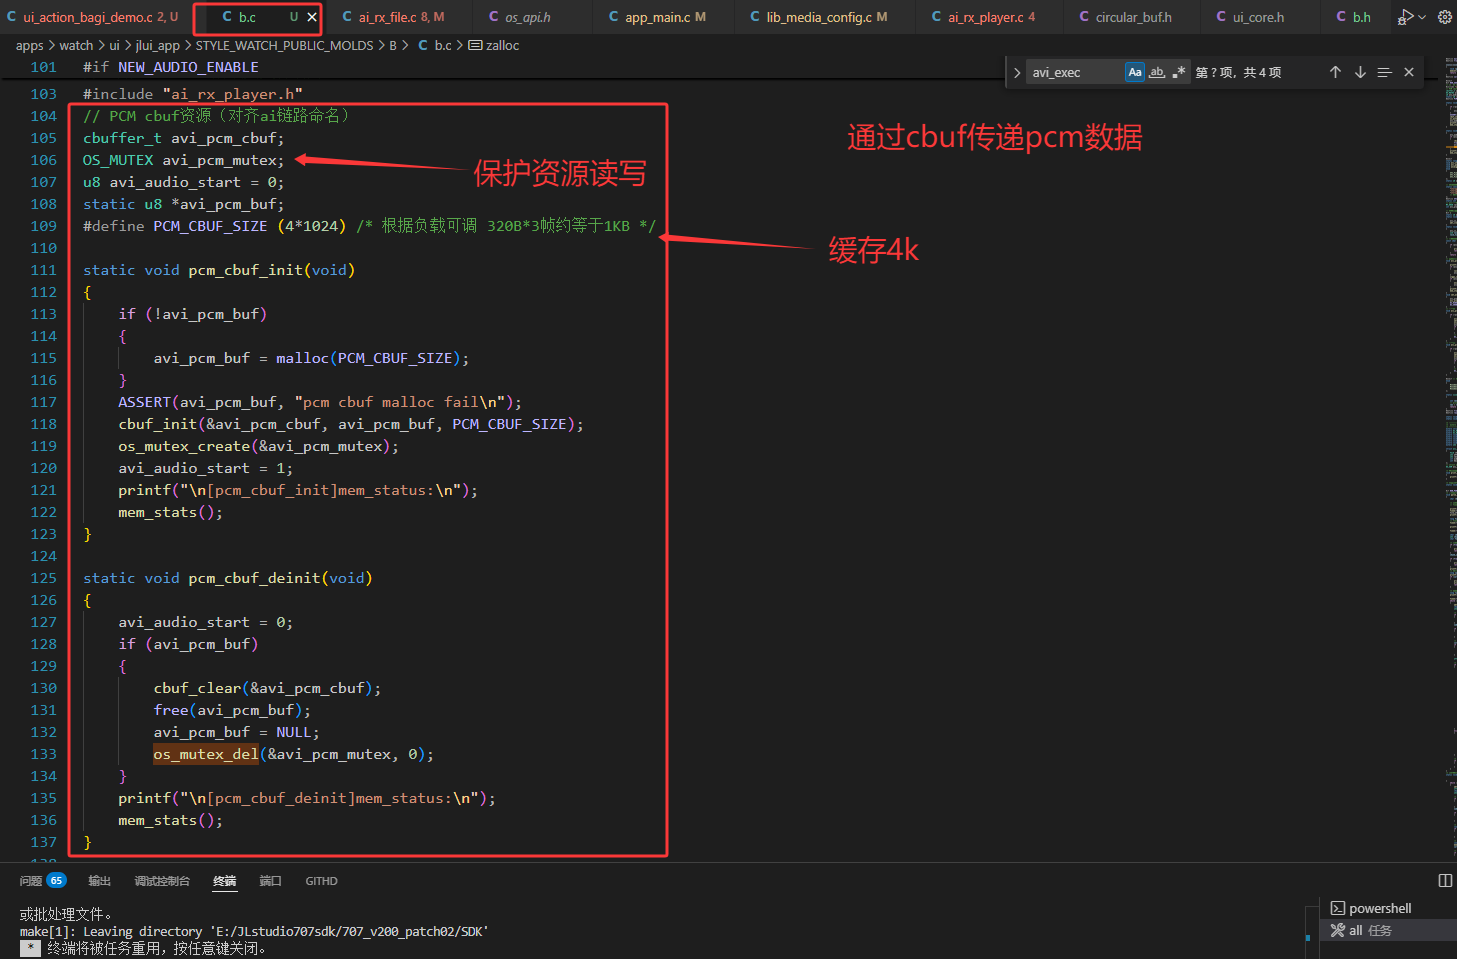Click line number 117 in gutter
Image resolution: width=1457 pixels, height=959 pixels.
click(x=43, y=402)
